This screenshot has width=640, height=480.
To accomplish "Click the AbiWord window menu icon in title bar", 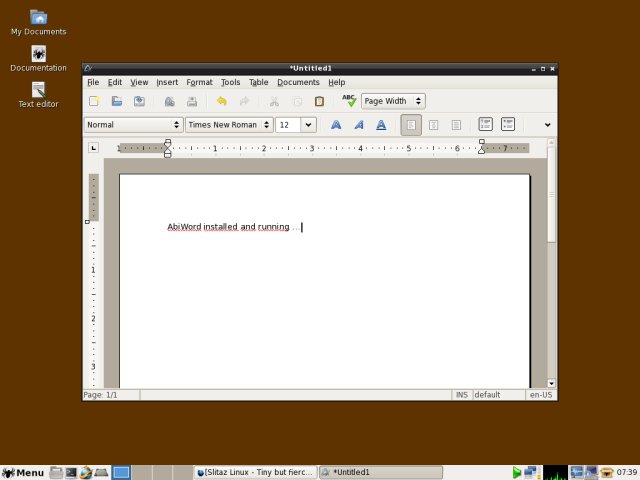I will coord(88,68).
